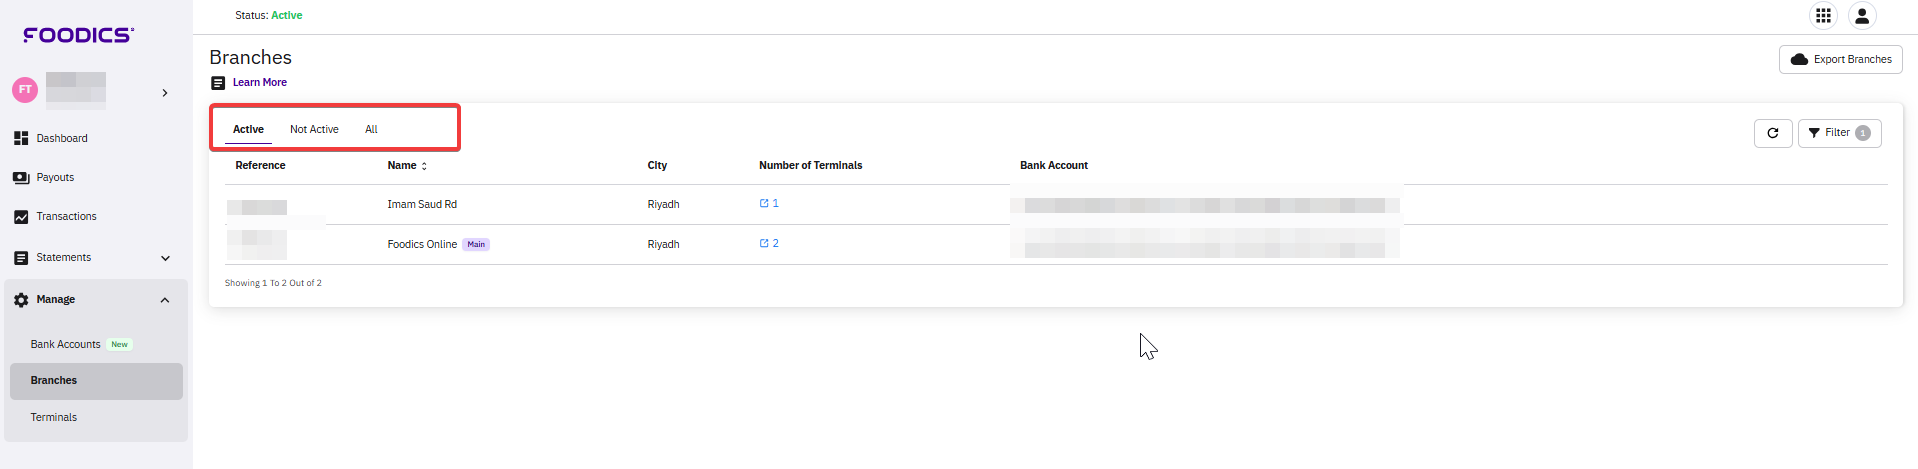Click the Foodics logo
Screen dimensions: 1918x469
78,35
